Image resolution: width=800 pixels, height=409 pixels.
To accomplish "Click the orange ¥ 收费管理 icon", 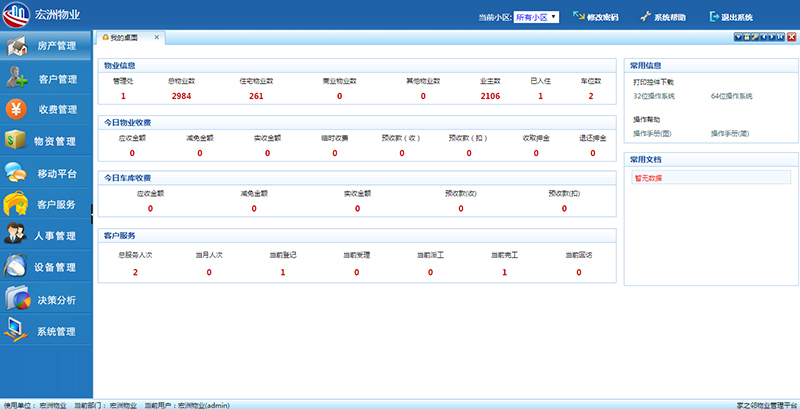I will point(17,109).
